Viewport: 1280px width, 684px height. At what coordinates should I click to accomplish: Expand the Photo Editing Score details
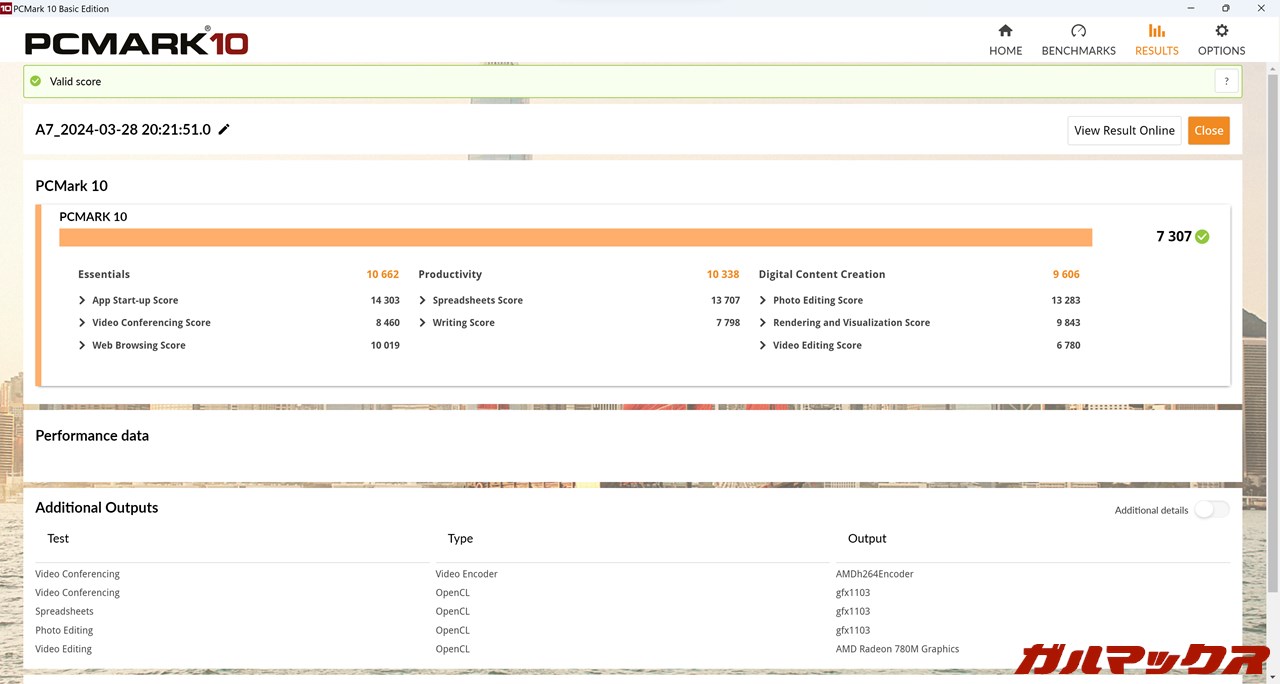pos(763,300)
